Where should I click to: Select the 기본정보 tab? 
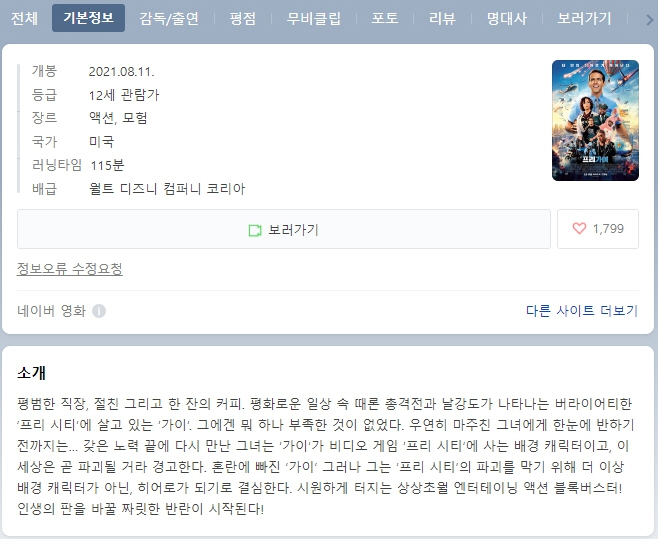point(89,18)
